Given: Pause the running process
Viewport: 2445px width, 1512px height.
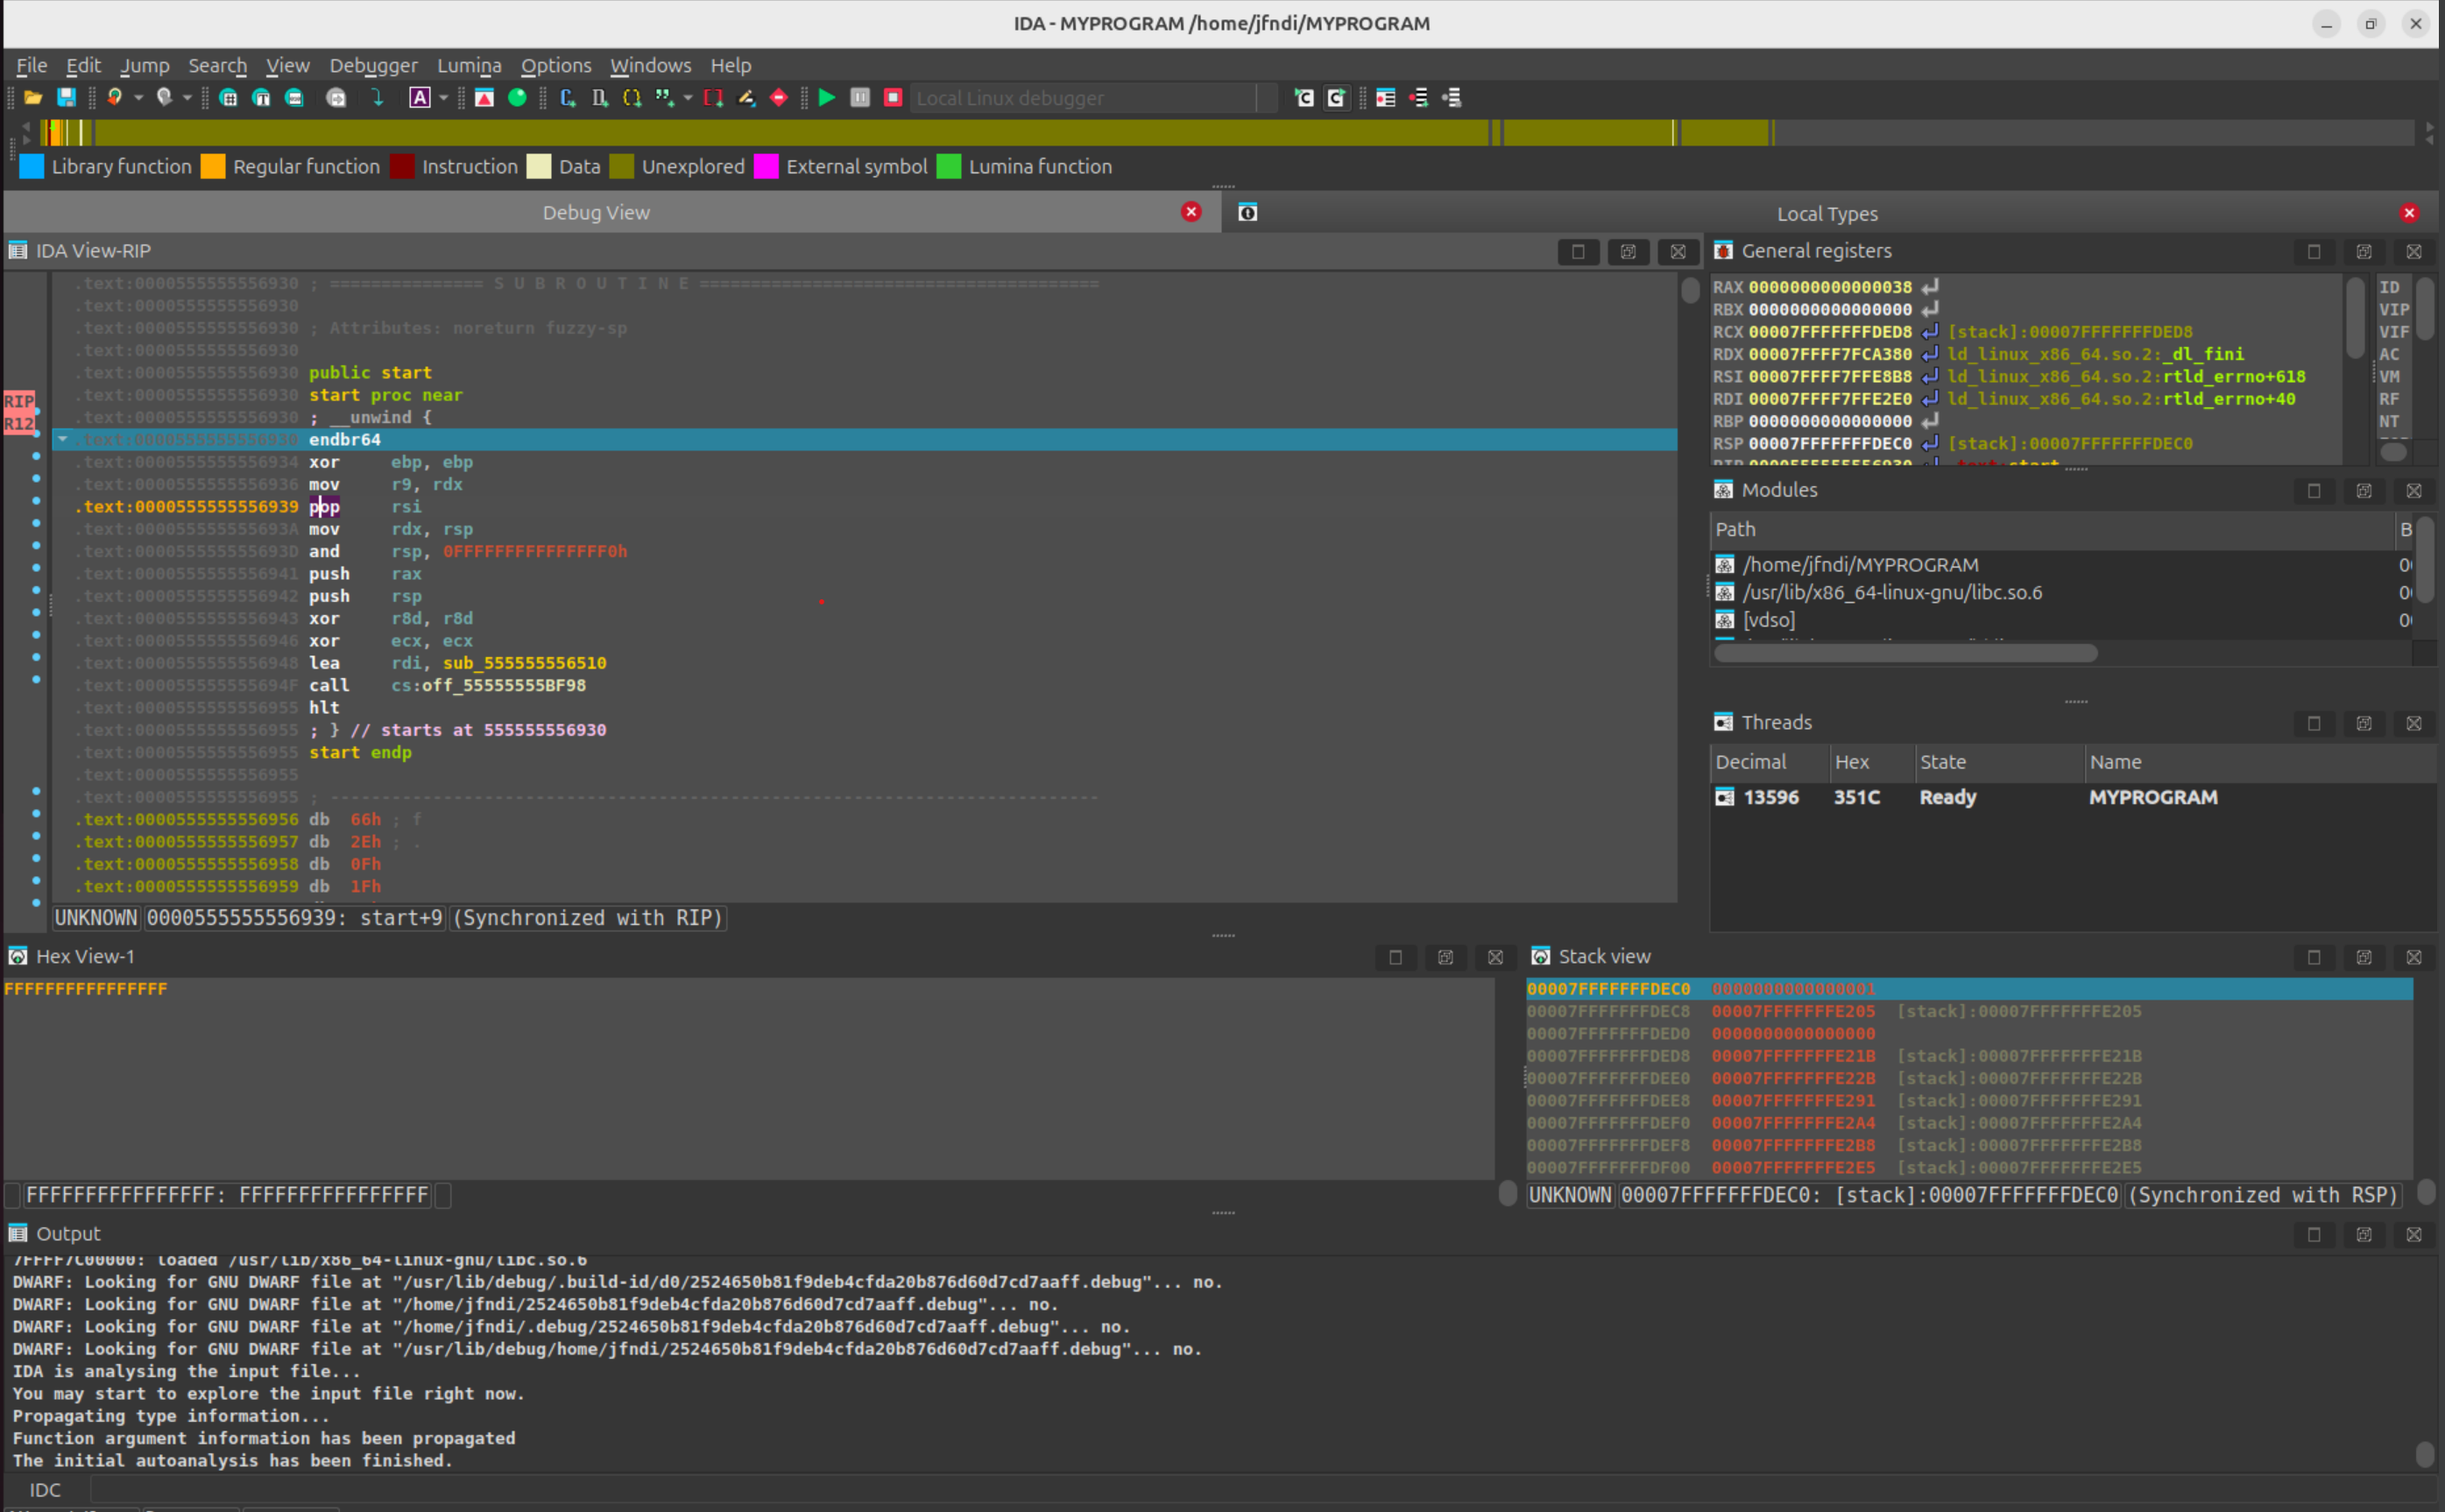Looking at the screenshot, I should click(859, 97).
